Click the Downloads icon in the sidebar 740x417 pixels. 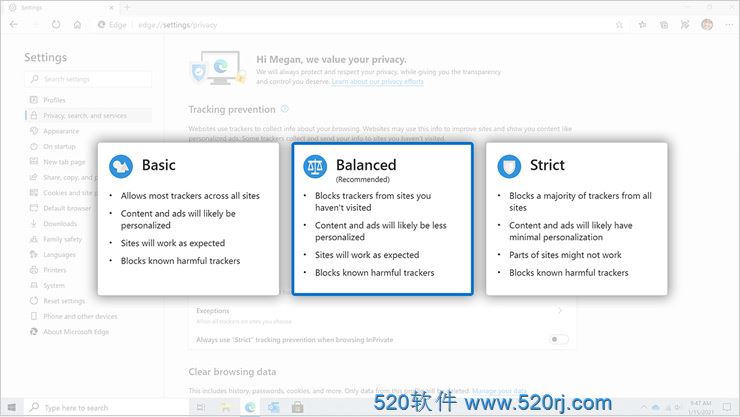(34, 224)
